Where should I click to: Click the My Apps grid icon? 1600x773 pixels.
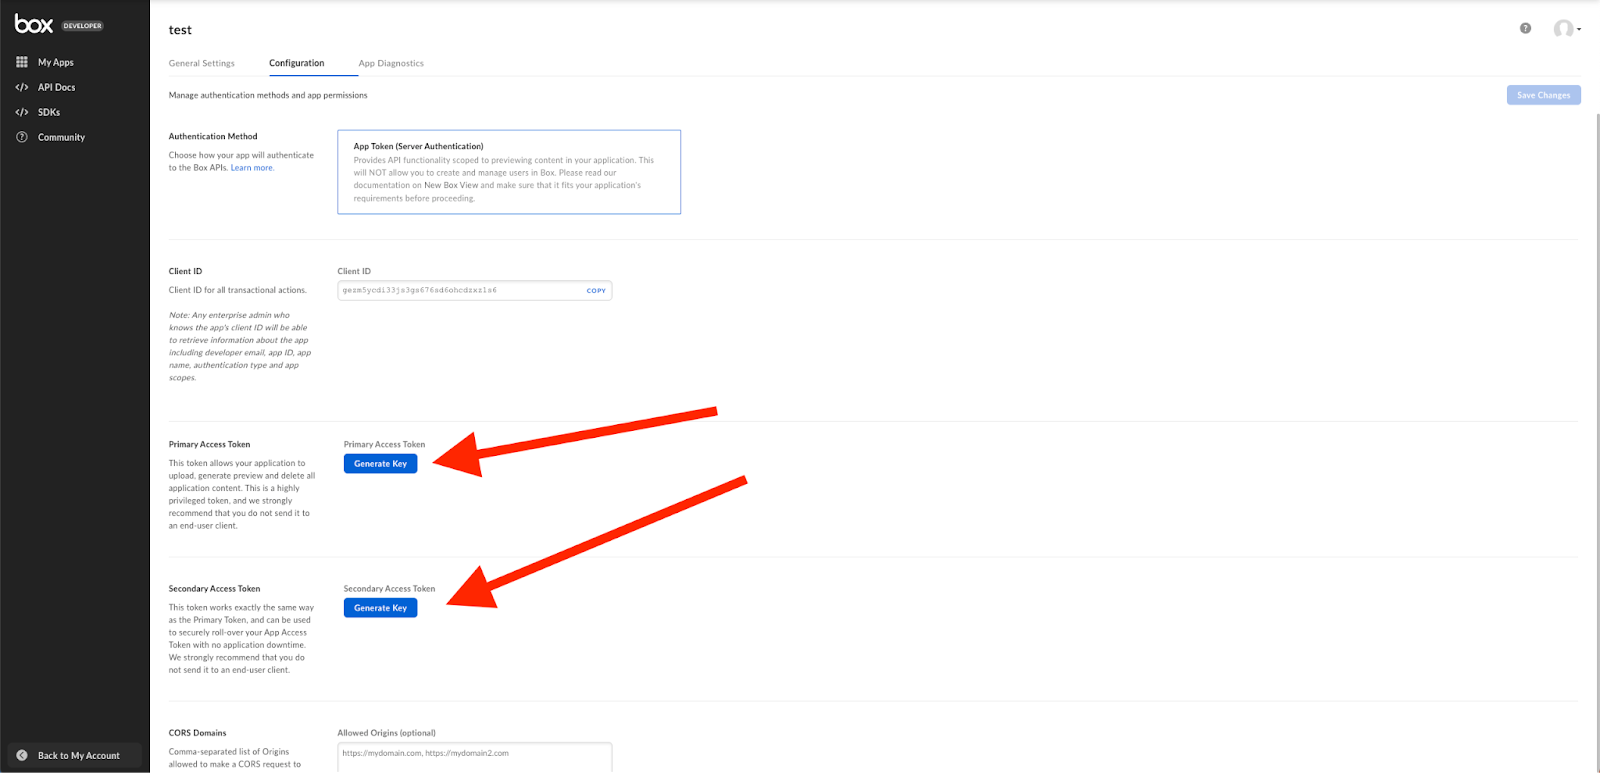pyautogui.click(x=22, y=62)
